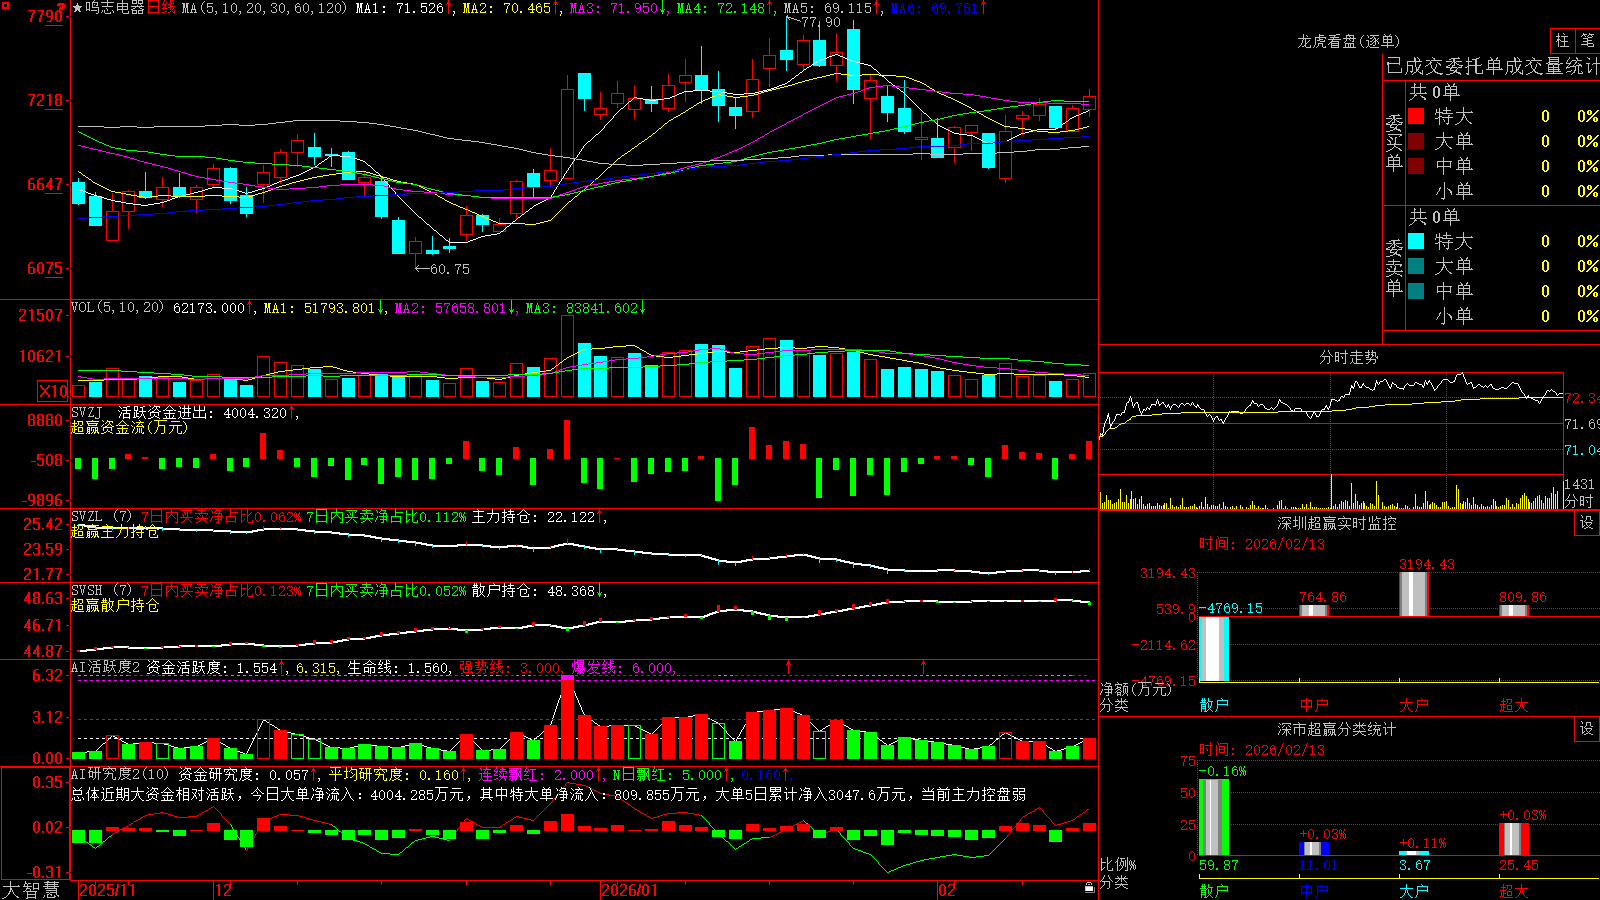The height and width of the screenshot is (900, 1600).
Task: Click the 深圳超赢实时监控 panel title
Action: [1336, 523]
